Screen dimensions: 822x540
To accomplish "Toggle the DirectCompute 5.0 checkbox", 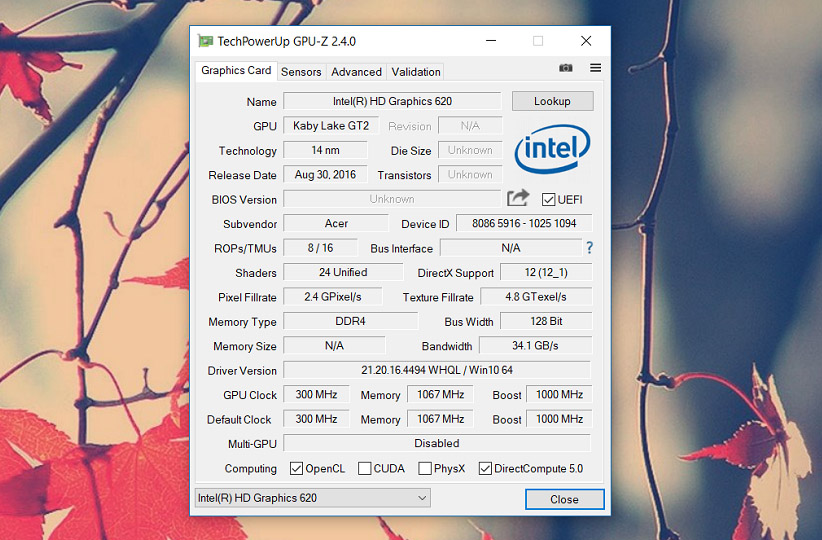I will click(x=485, y=468).
